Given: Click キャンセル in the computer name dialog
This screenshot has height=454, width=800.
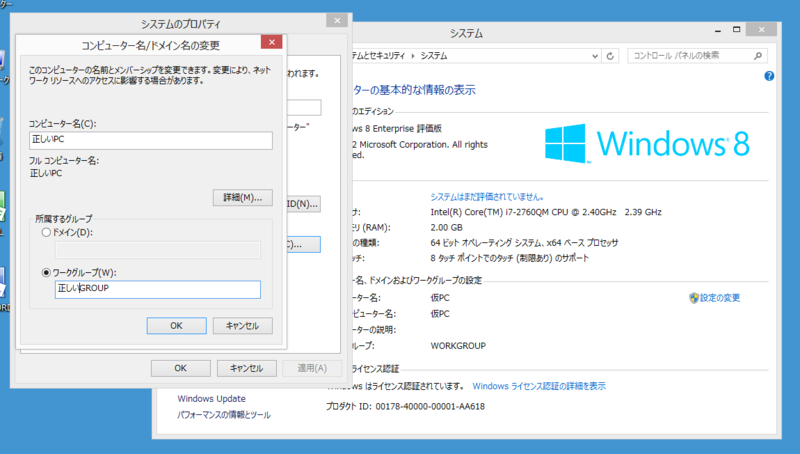Looking at the screenshot, I should 242,325.
